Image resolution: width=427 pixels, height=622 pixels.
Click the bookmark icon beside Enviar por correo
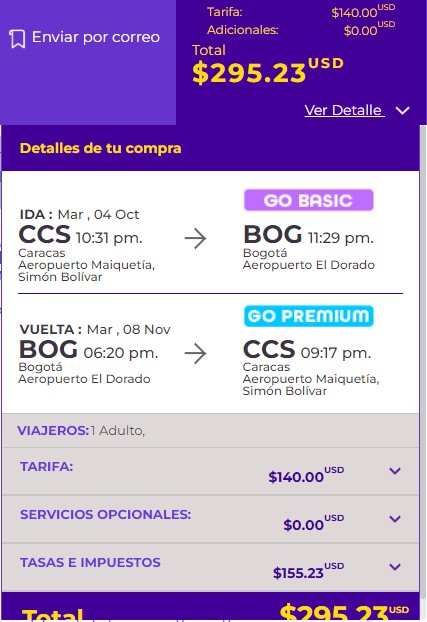point(17,38)
